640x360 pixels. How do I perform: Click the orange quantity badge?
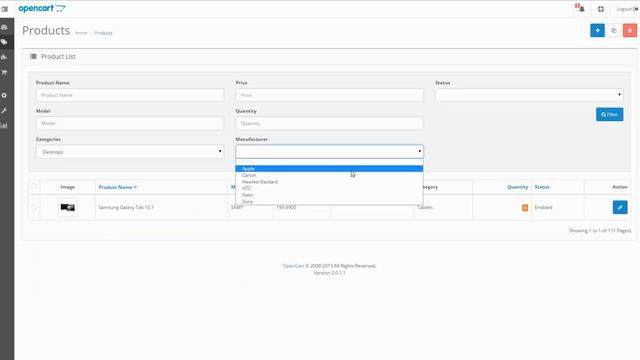pyautogui.click(x=525, y=208)
